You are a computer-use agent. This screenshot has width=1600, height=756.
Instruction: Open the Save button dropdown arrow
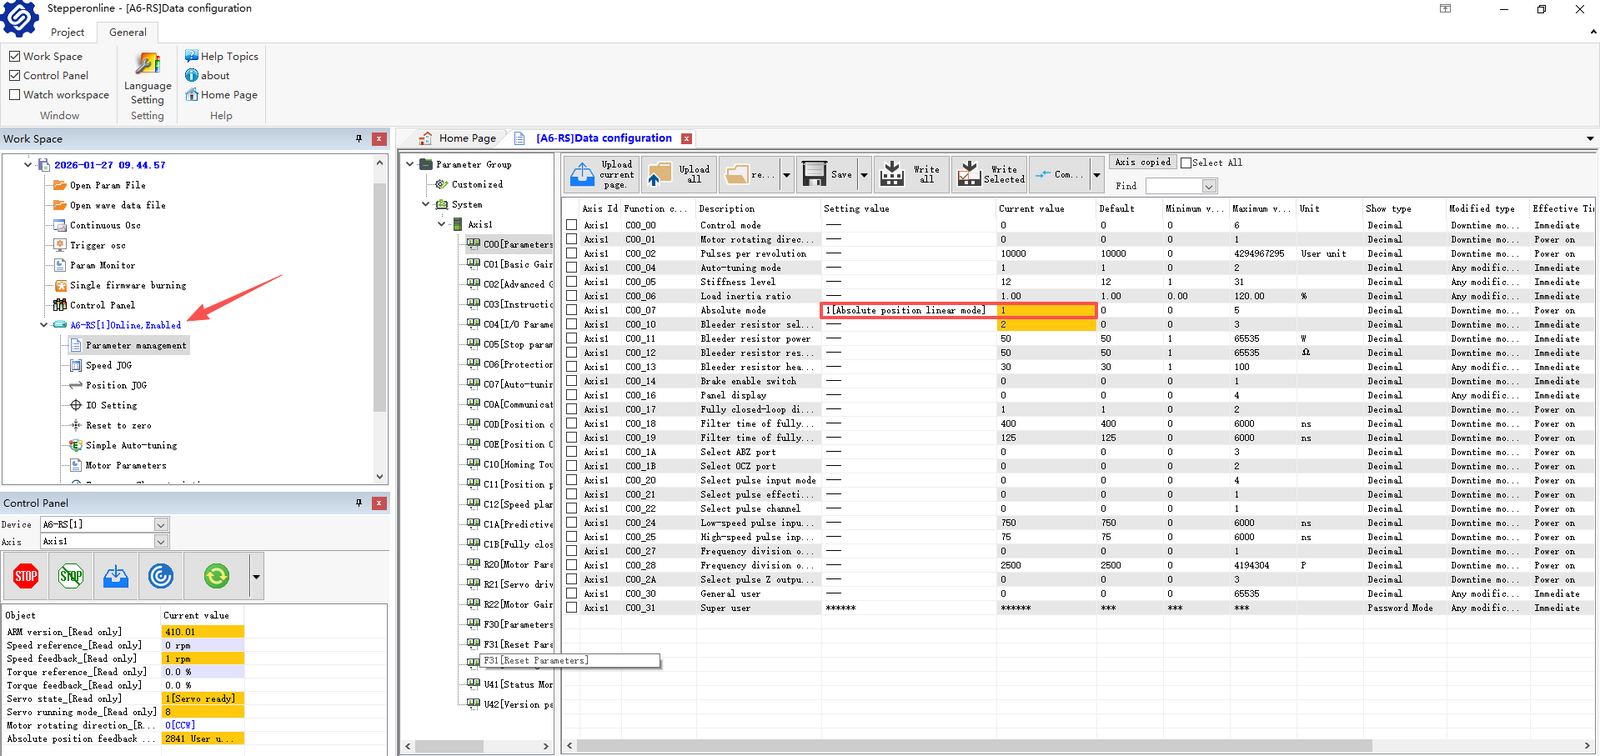point(864,175)
